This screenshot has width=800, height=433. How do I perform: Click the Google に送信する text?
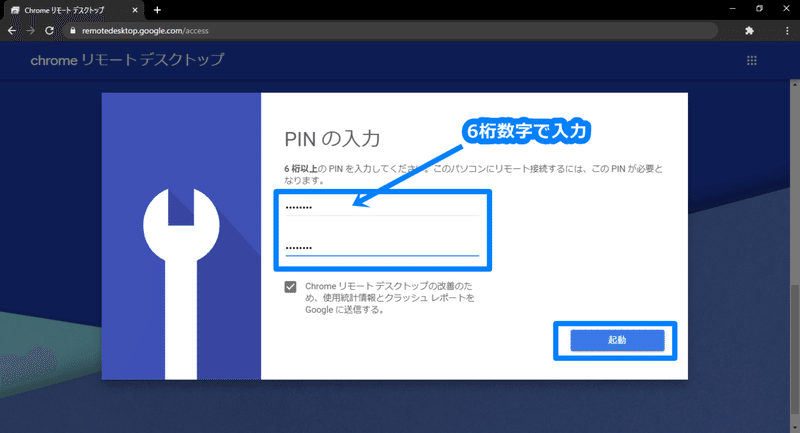[344, 310]
